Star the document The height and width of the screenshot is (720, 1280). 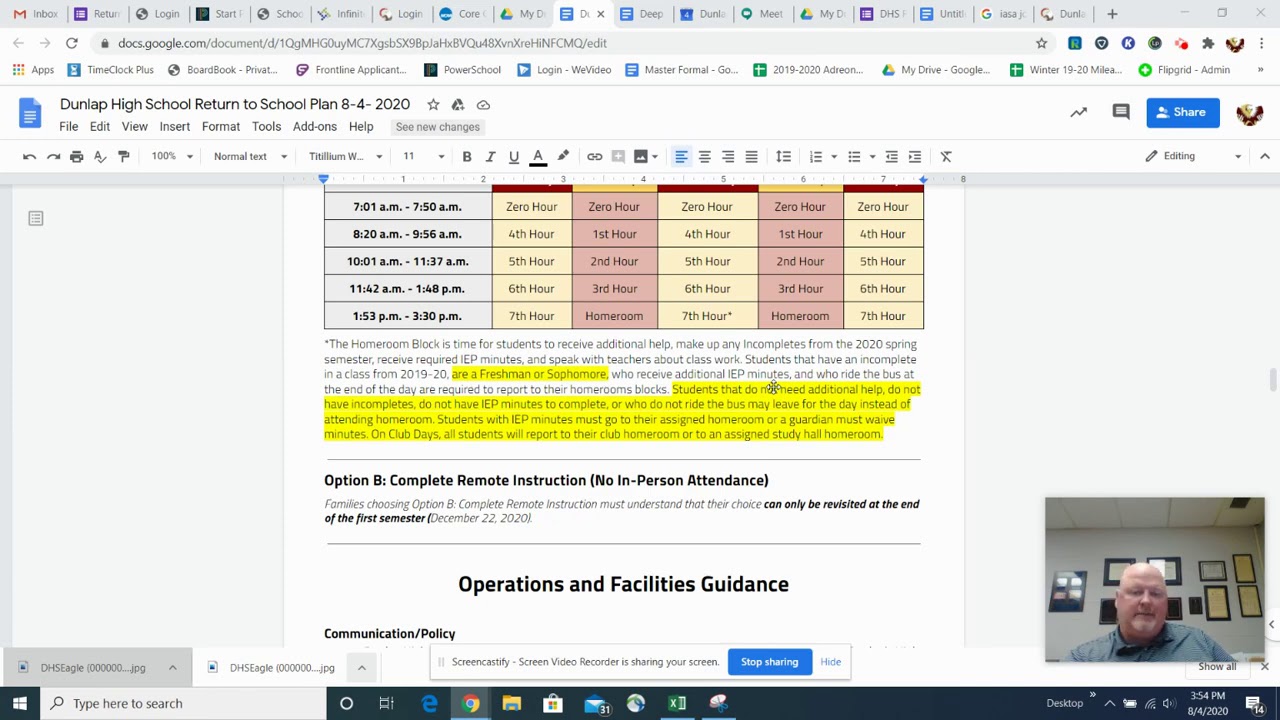pos(433,105)
